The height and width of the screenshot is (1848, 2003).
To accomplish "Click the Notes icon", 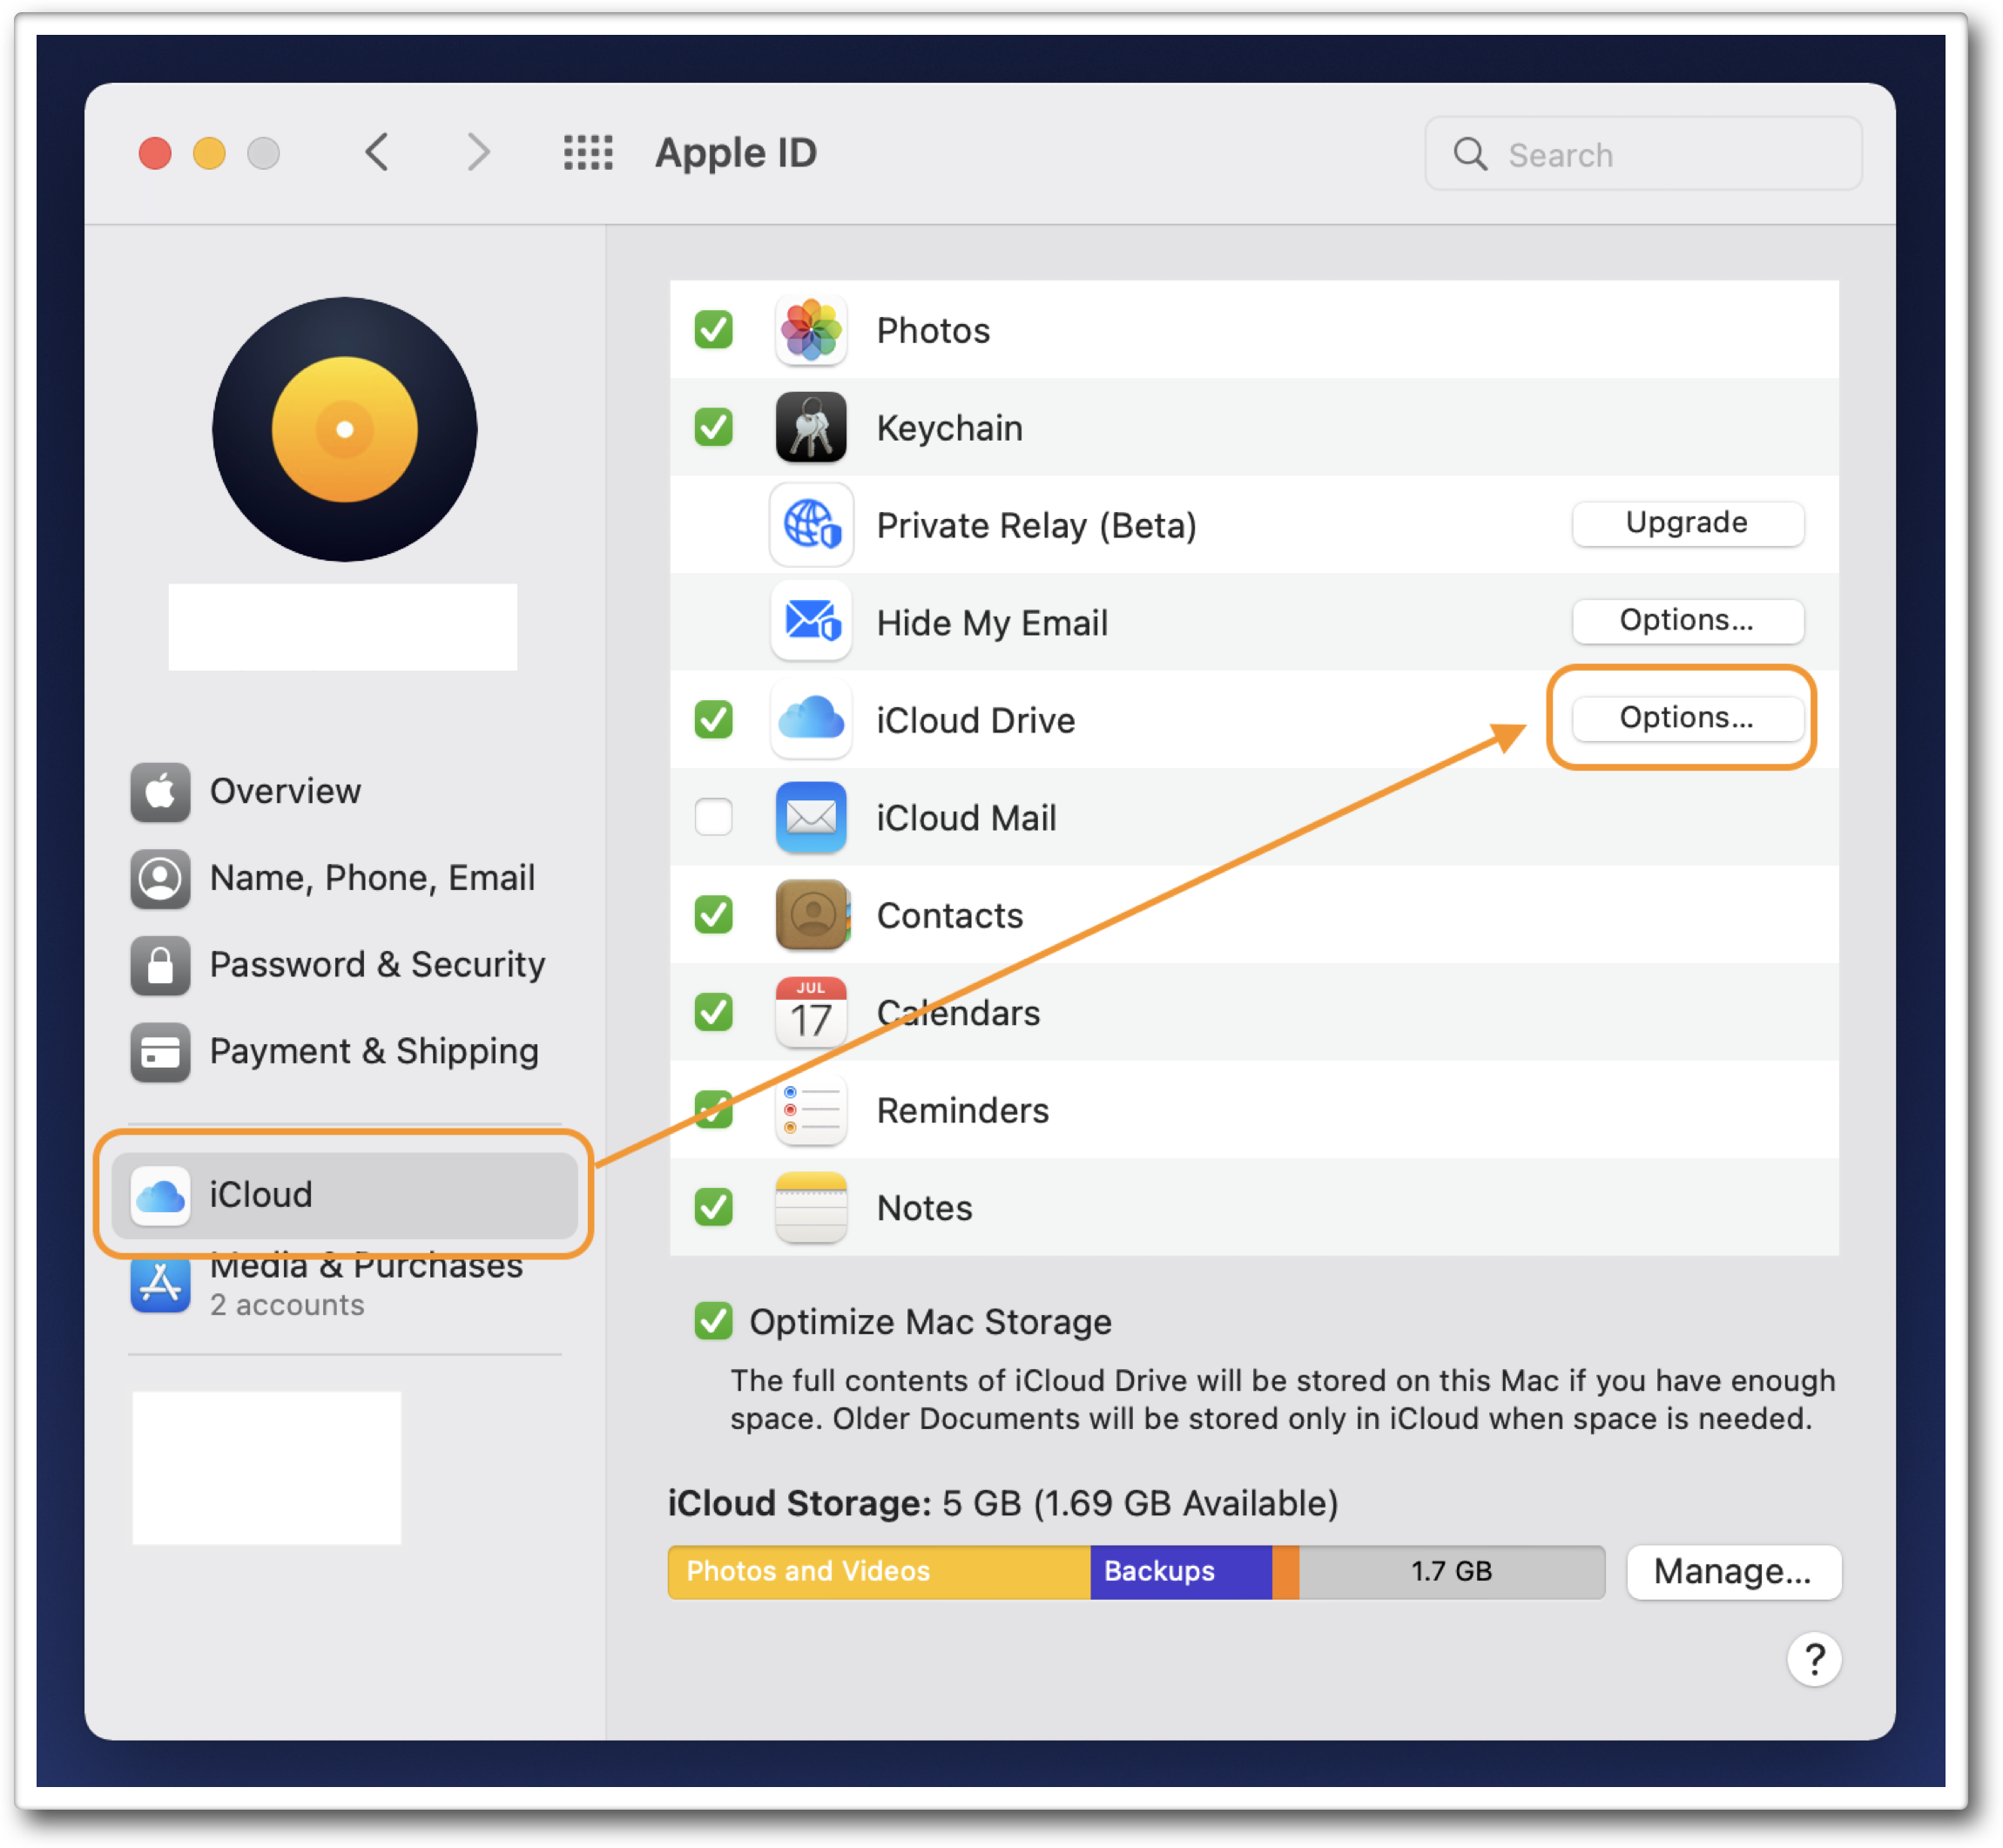I will point(810,1208).
